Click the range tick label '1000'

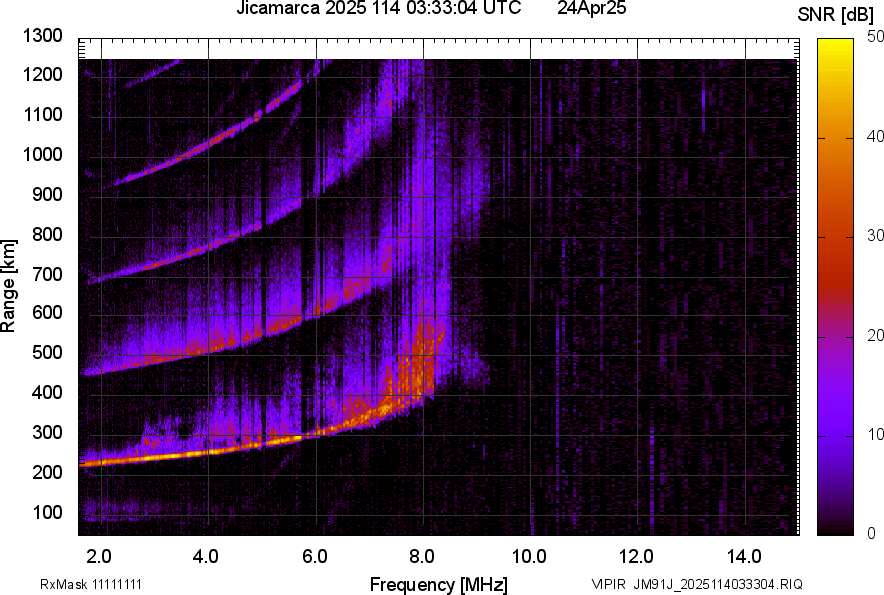pos(42,154)
